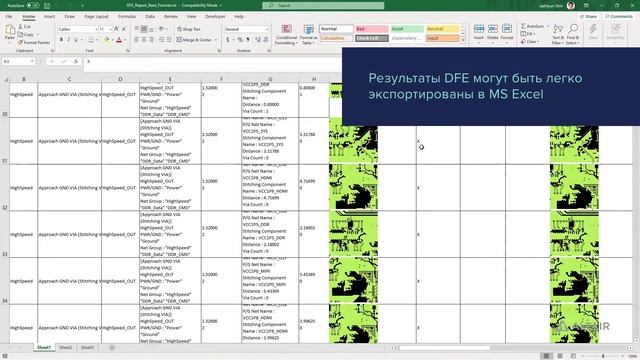Click the Cut button
The width and height of the screenshot is (640, 360).
tap(24, 27)
